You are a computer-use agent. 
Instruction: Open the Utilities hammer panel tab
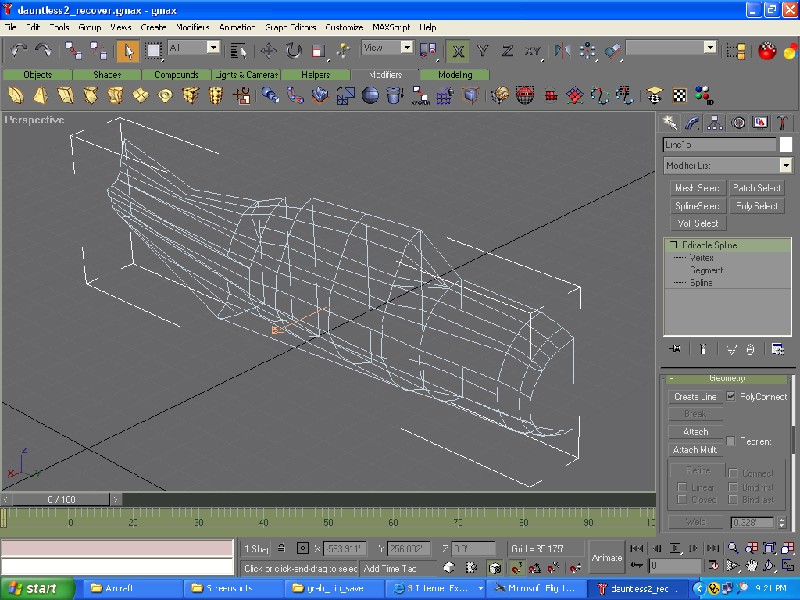pos(783,123)
